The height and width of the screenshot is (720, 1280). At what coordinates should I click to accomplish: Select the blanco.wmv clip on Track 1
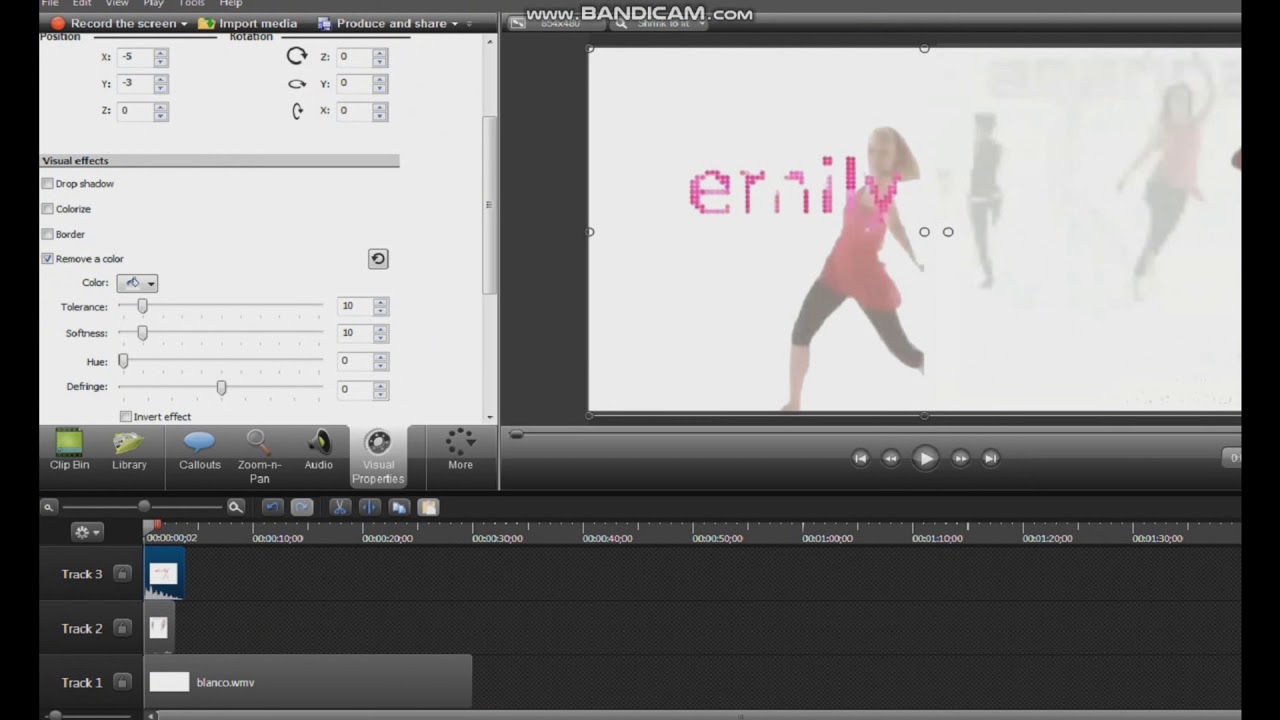(x=308, y=682)
